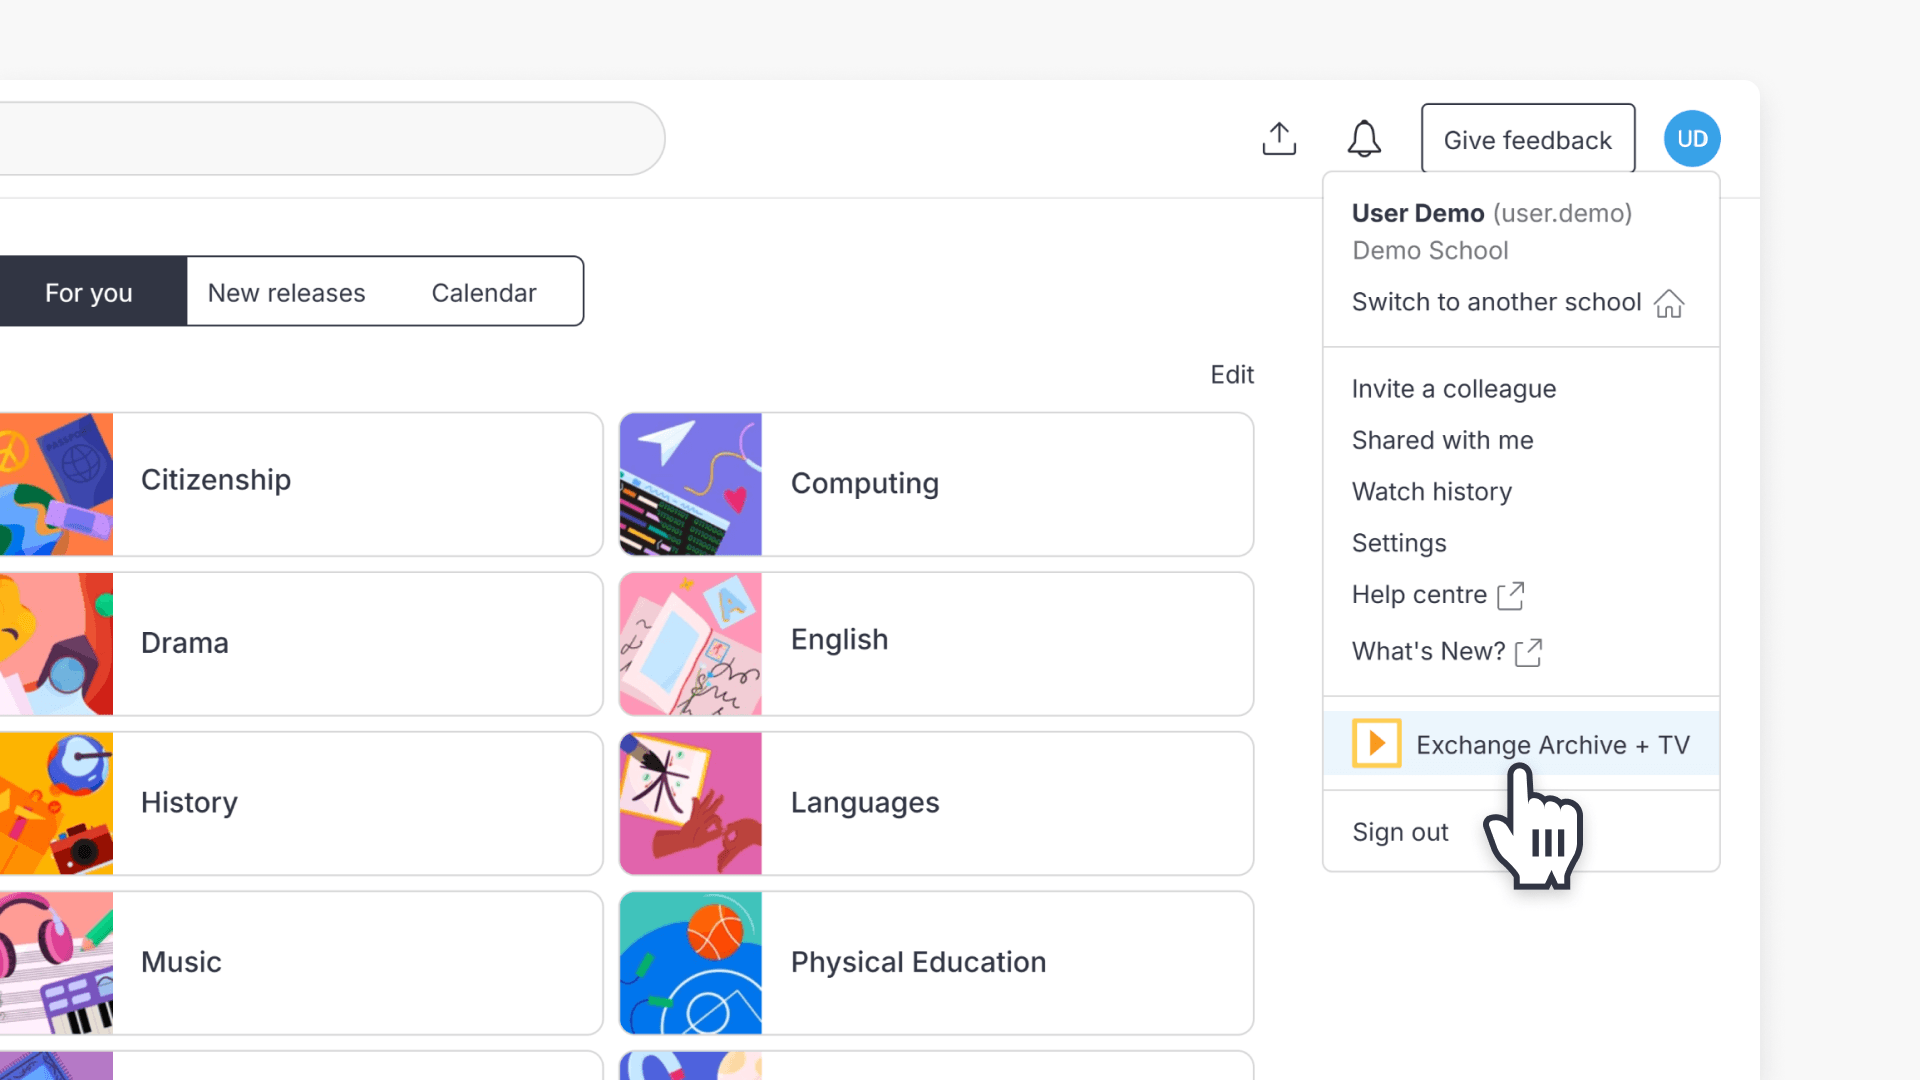Switch to the Calendar tab
The width and height of the screenshot is (1920, 1080).
[484, 293]
